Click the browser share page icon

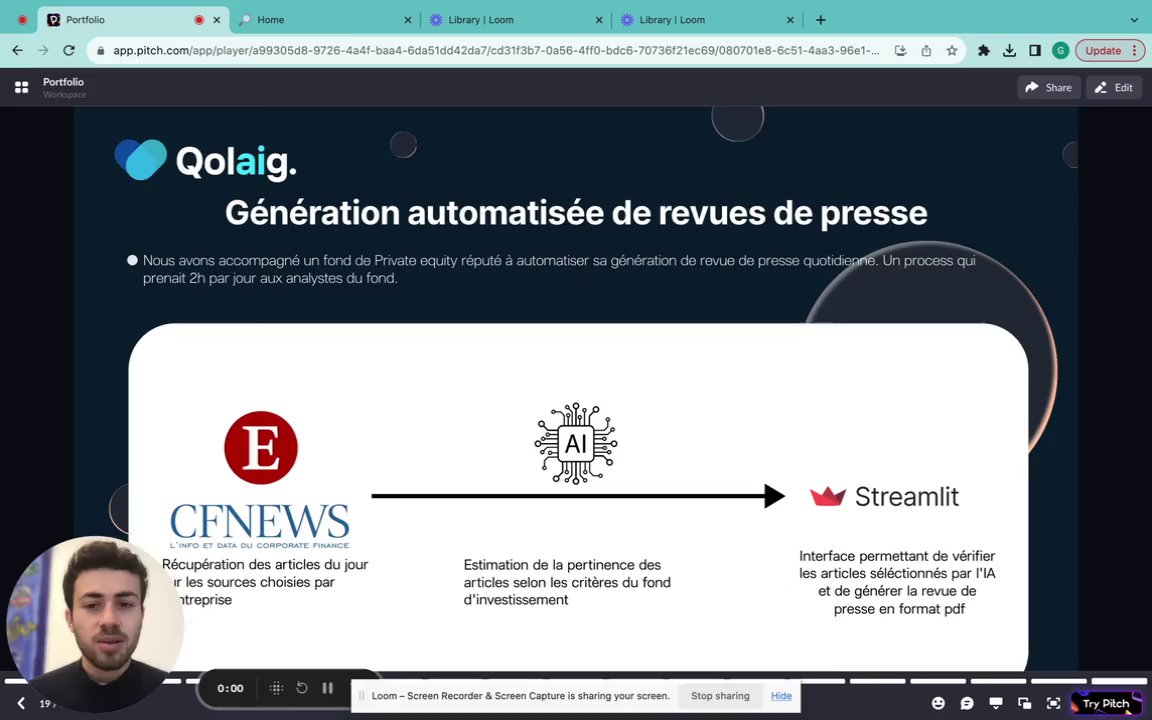click(926, 51)
